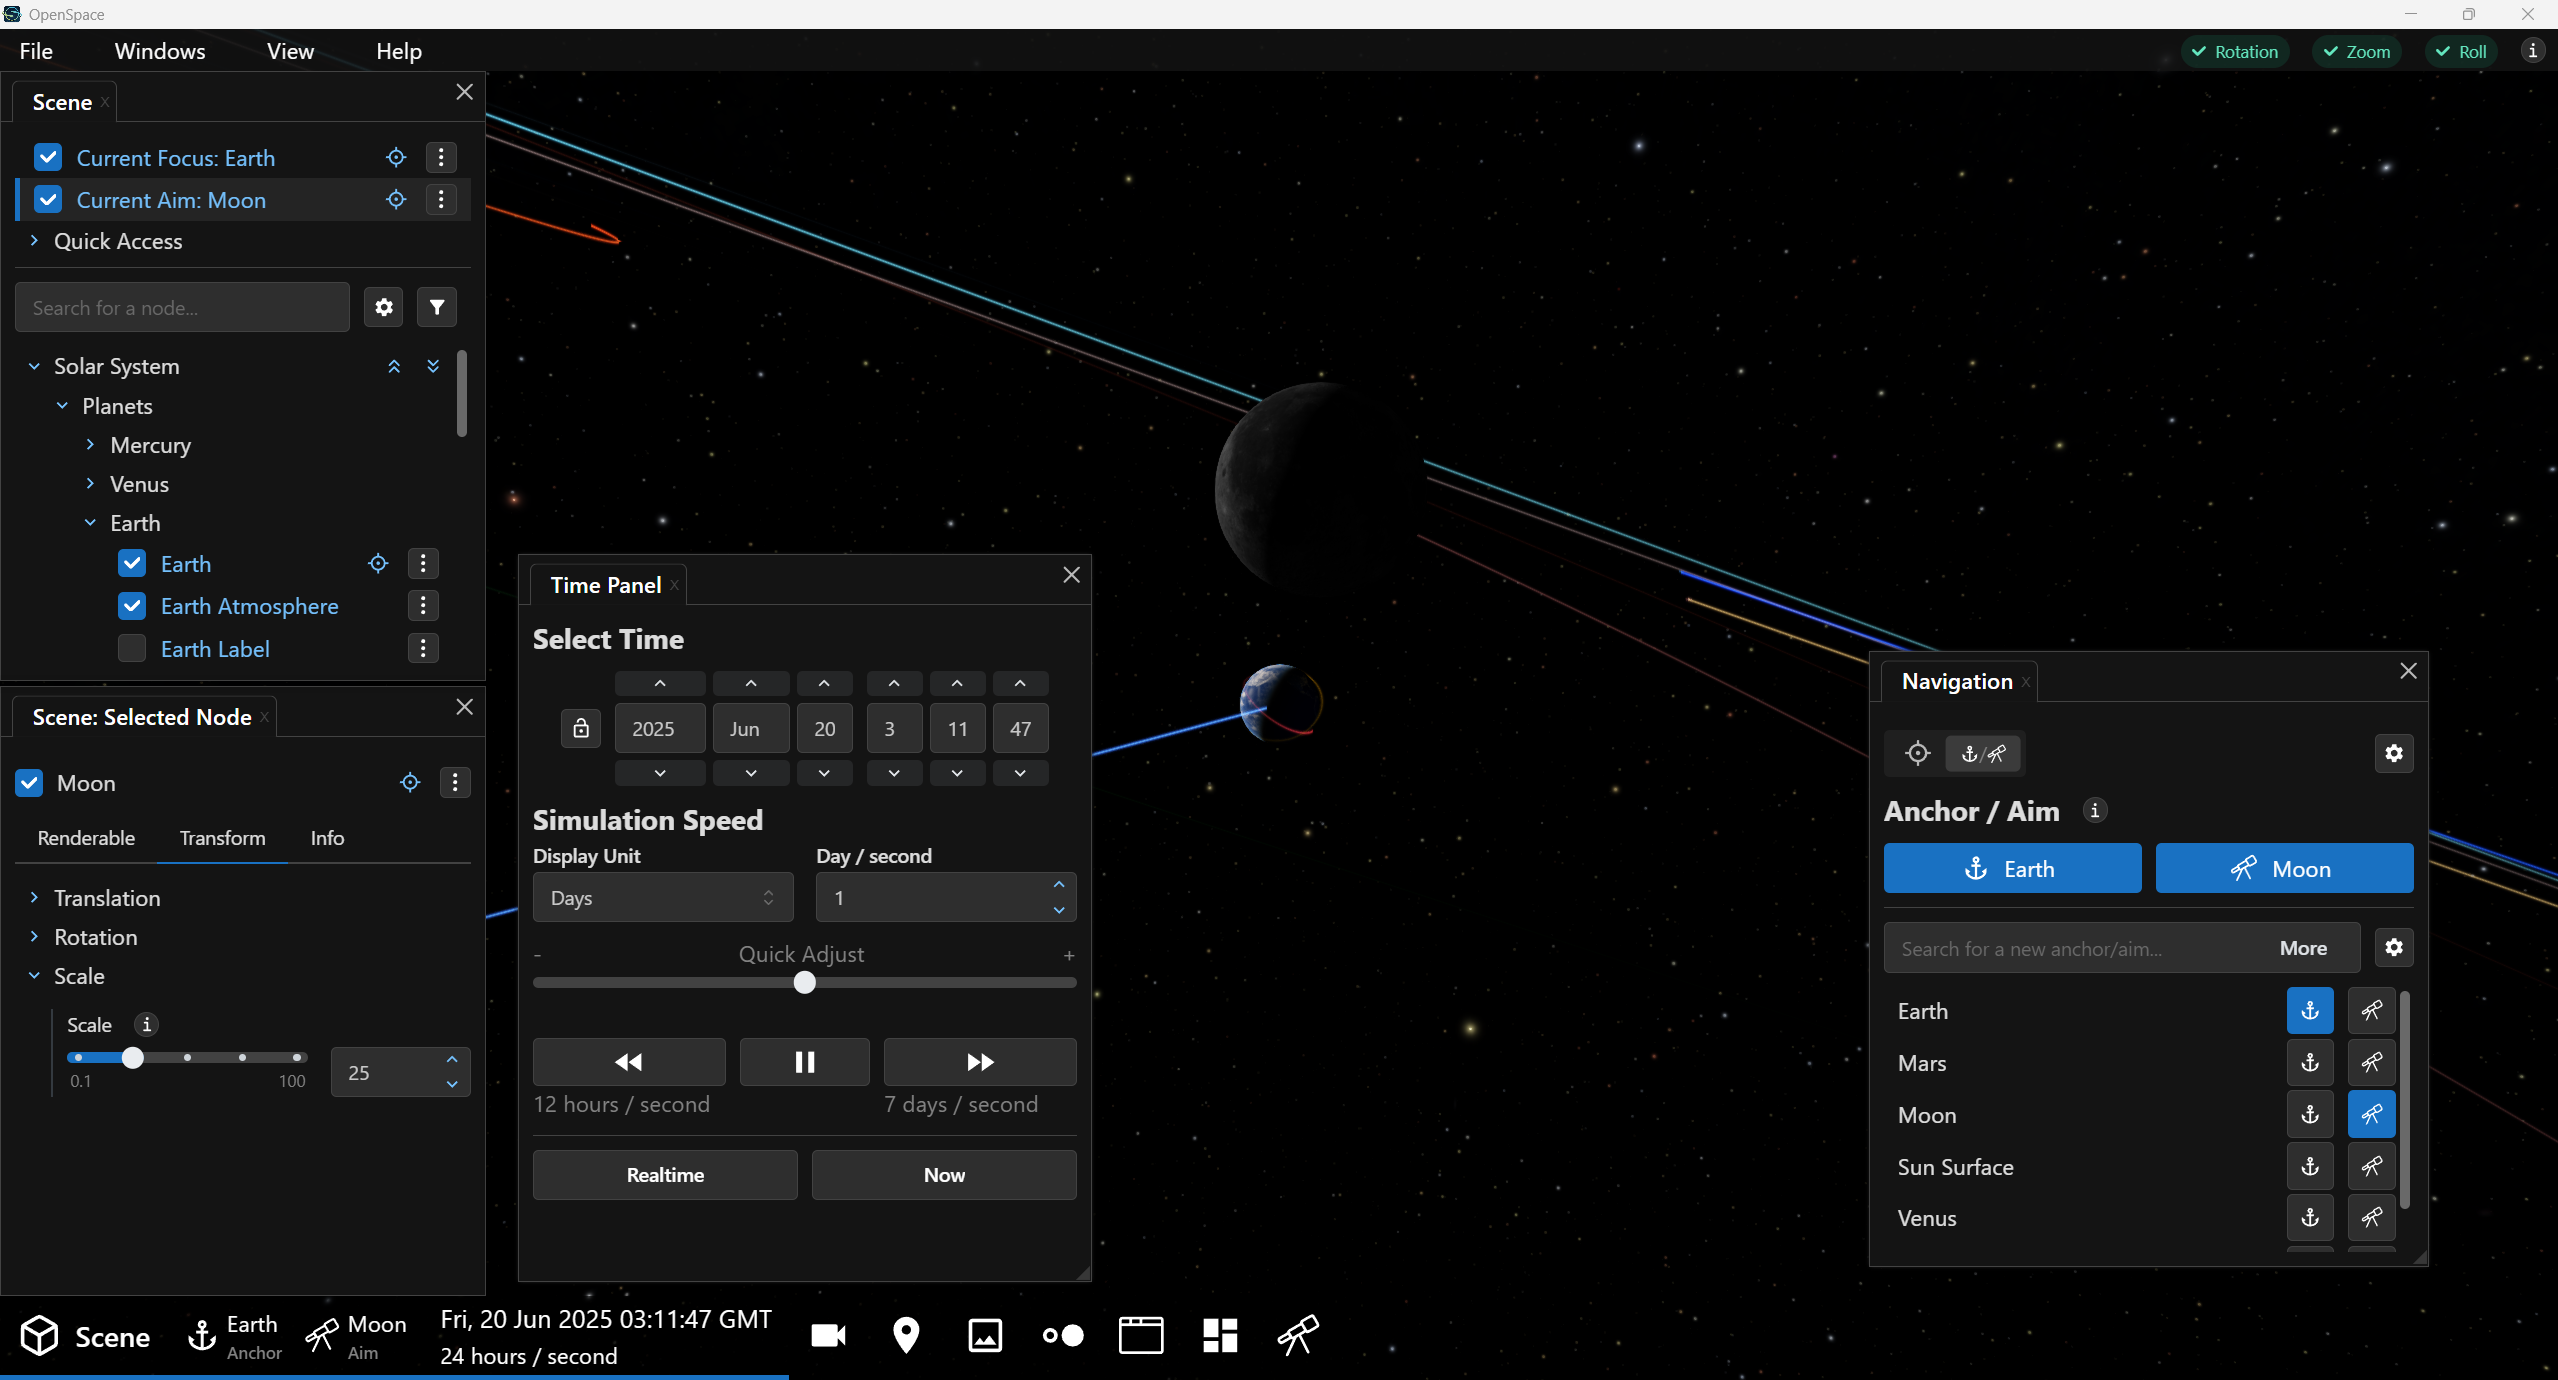Screen dimensions: 2558x1380
Task: Open the File menu
Action: point(36,51)
